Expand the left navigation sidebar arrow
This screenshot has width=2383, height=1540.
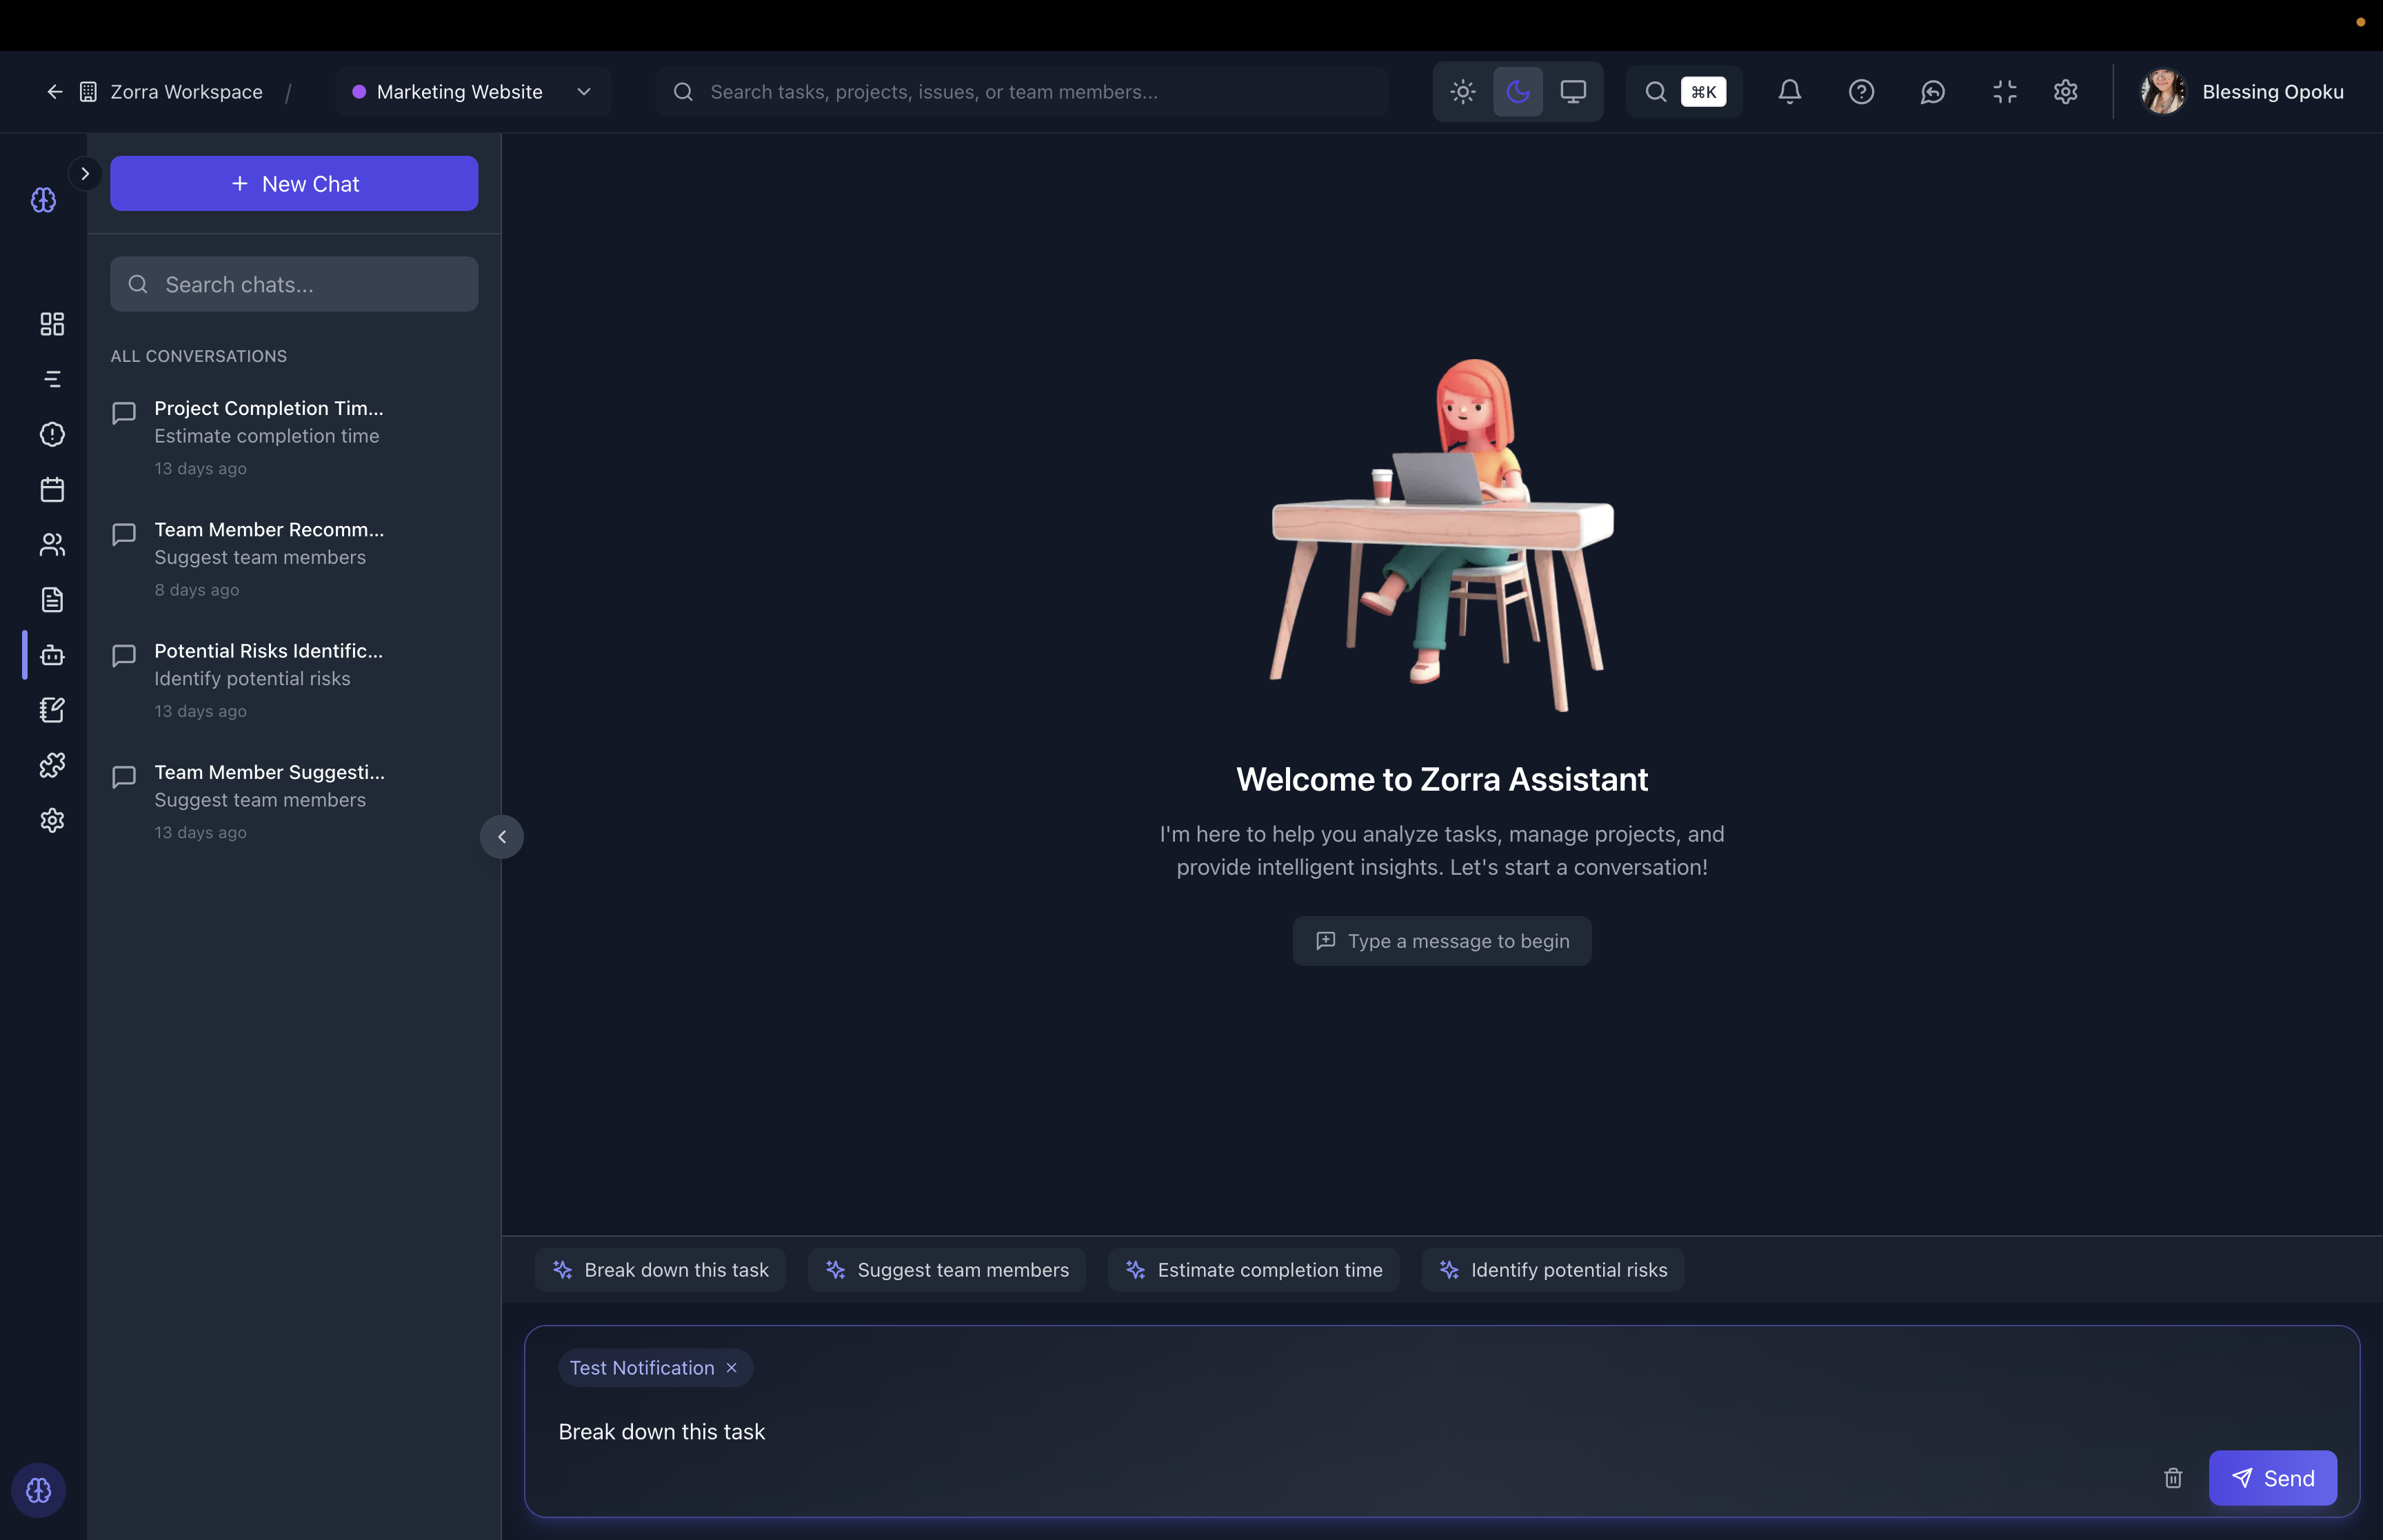pyautogui.click(x=85, y=174)
